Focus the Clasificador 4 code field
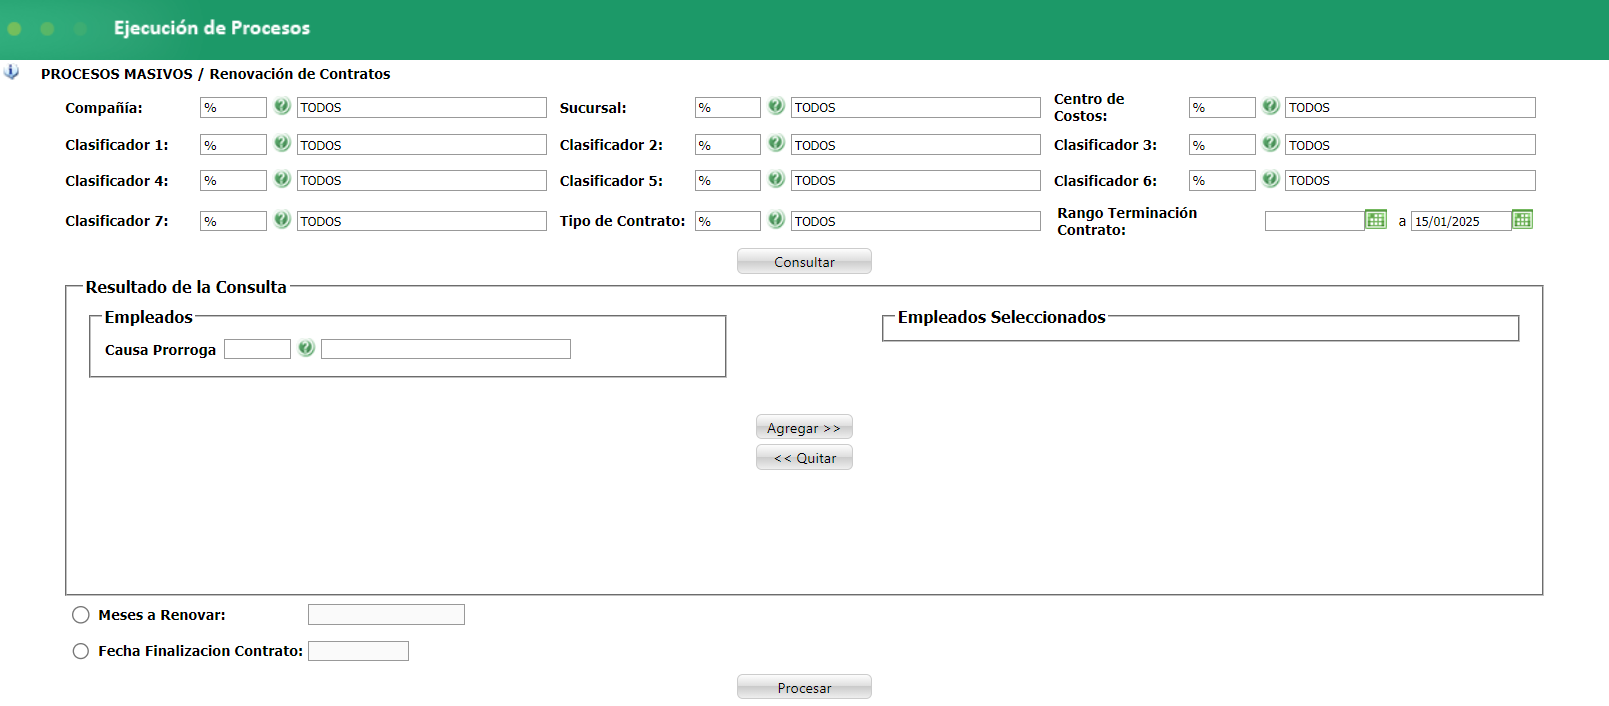1609x706 pixels. pos(233,180)
